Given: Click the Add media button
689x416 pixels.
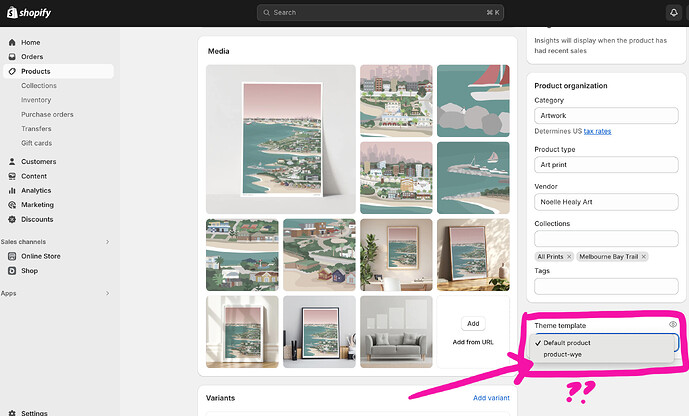Looking at the screenshot, I should coord(473,323).
